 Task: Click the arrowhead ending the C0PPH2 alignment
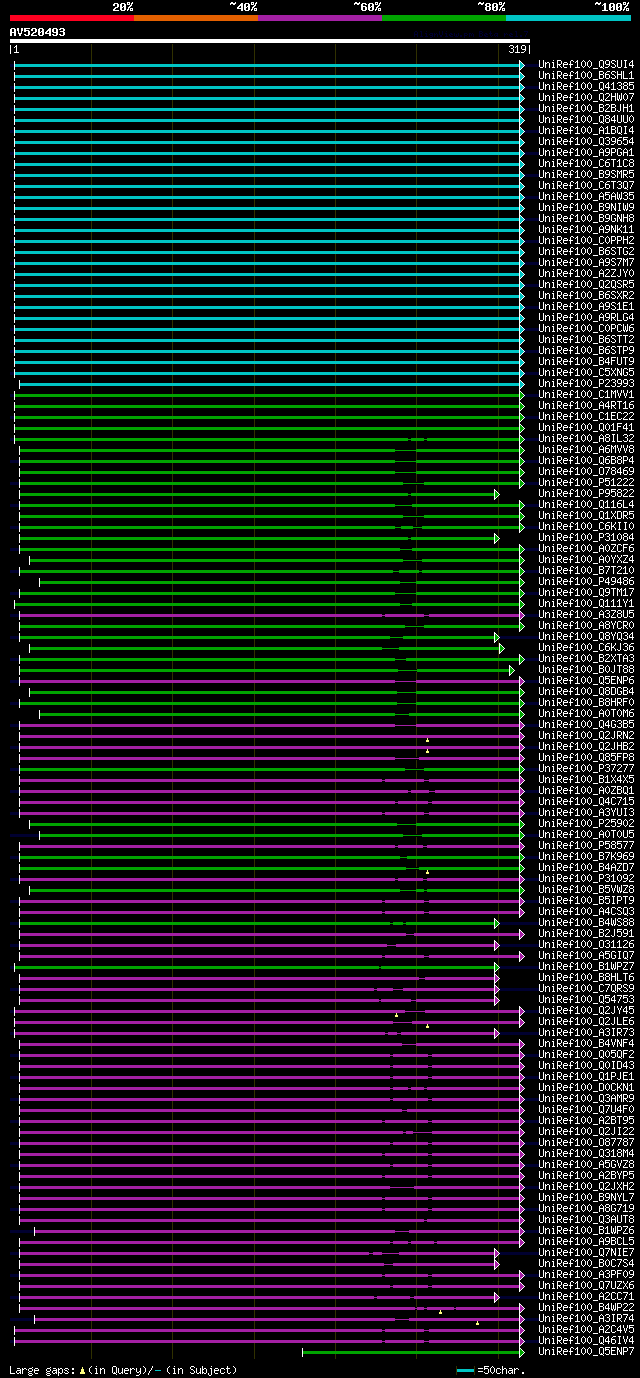(x=522, y=241)
